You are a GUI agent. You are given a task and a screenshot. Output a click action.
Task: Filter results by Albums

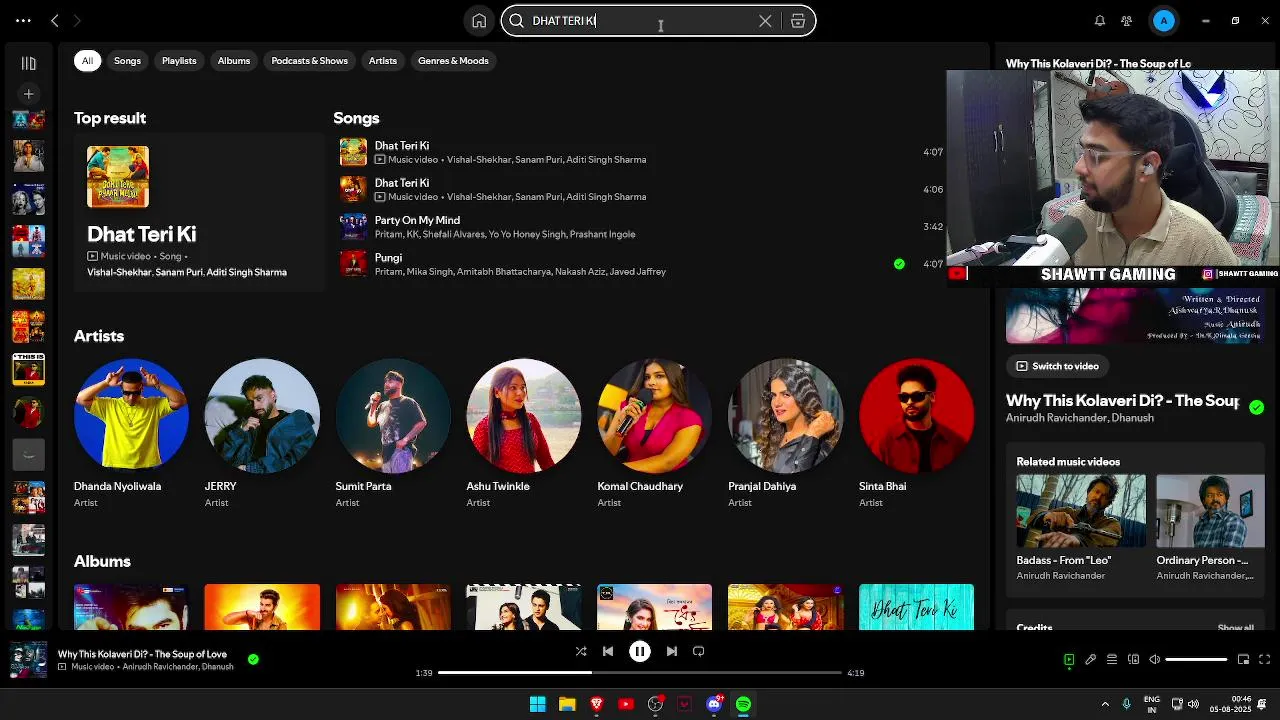[234, 61]
